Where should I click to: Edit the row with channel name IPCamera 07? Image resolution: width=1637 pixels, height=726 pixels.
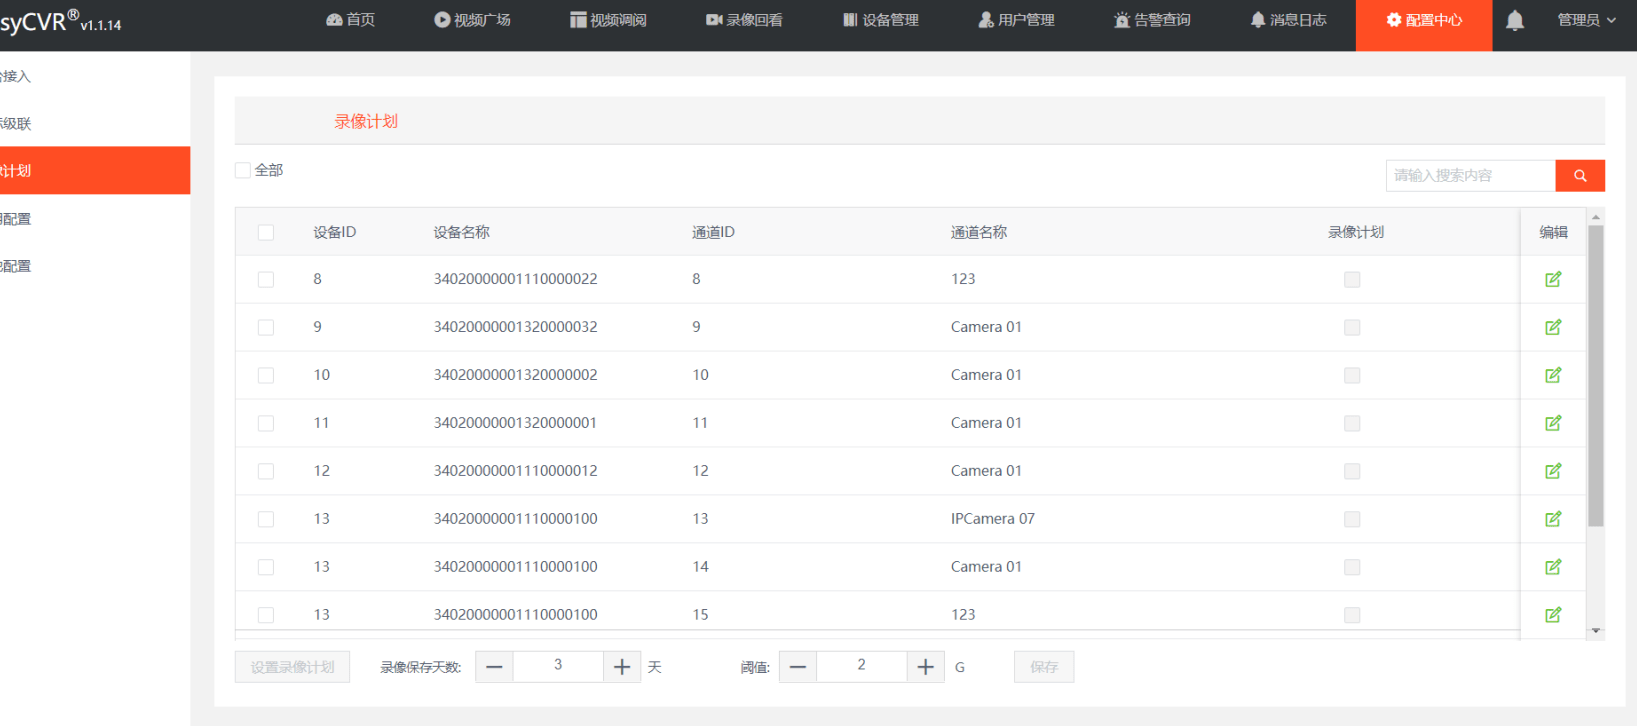pyautogui.click(x=1552, y=519)
